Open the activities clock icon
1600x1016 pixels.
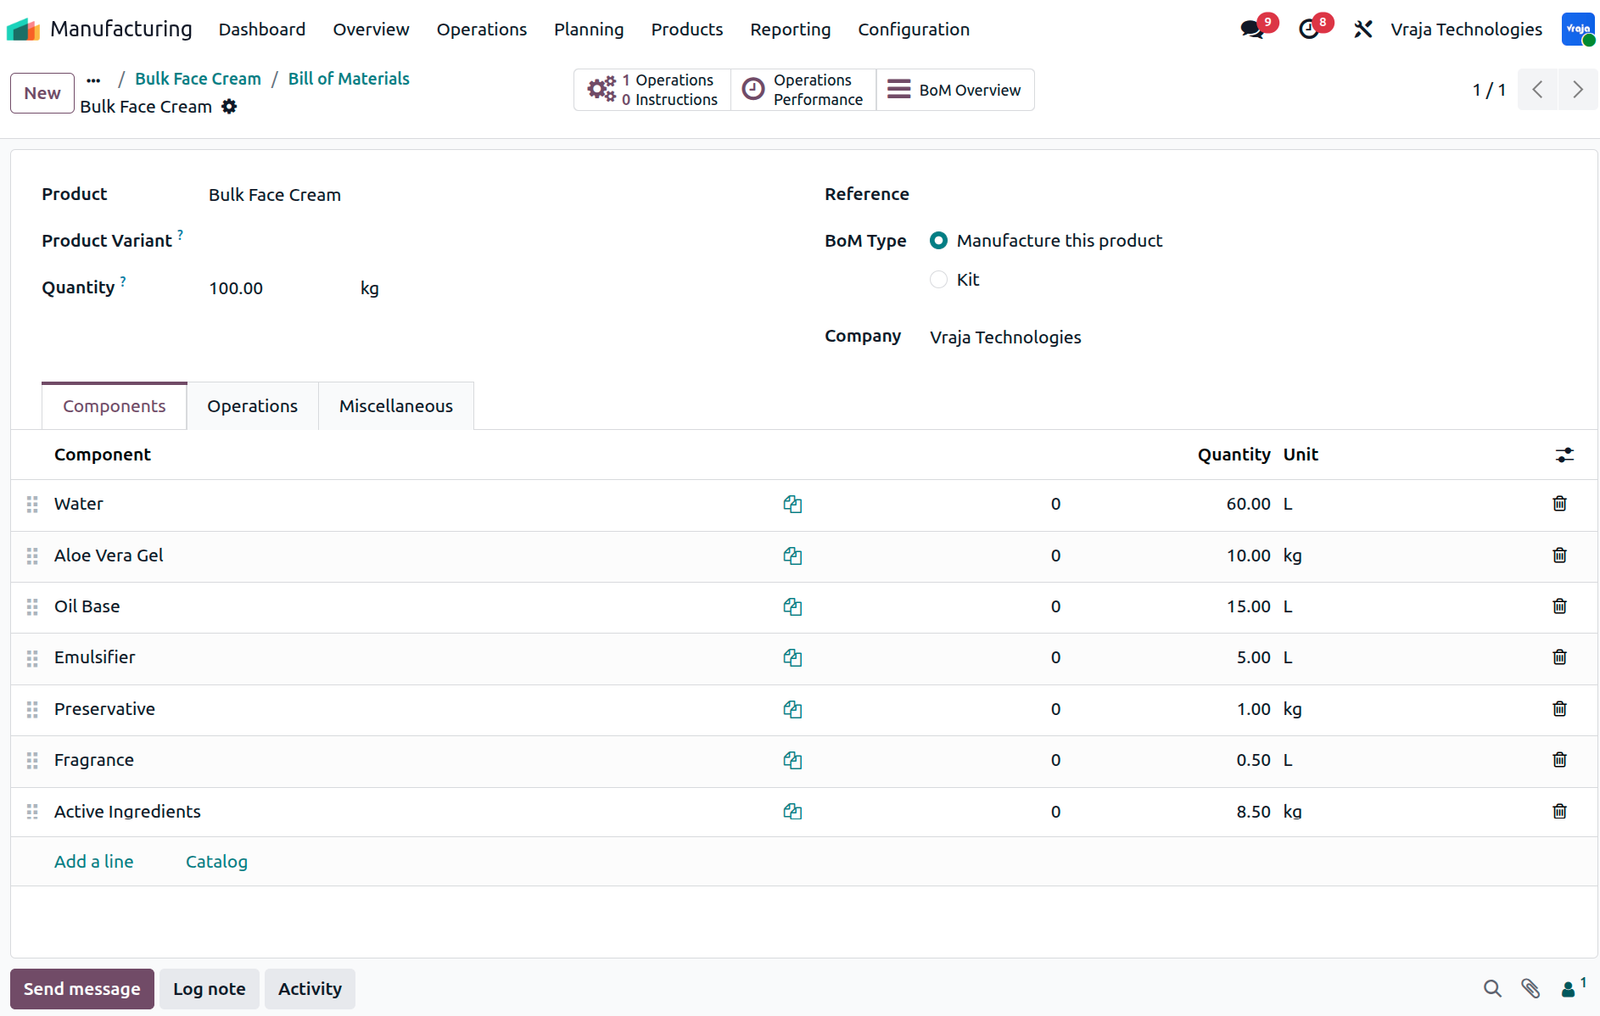1309,29
